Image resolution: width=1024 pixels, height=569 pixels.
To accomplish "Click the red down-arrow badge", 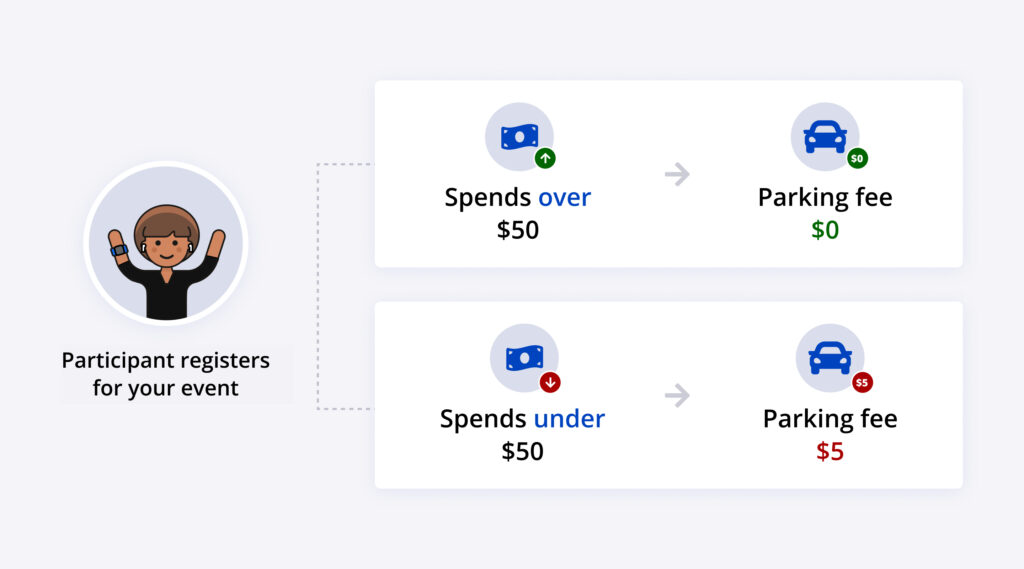I will coord(550,382).
